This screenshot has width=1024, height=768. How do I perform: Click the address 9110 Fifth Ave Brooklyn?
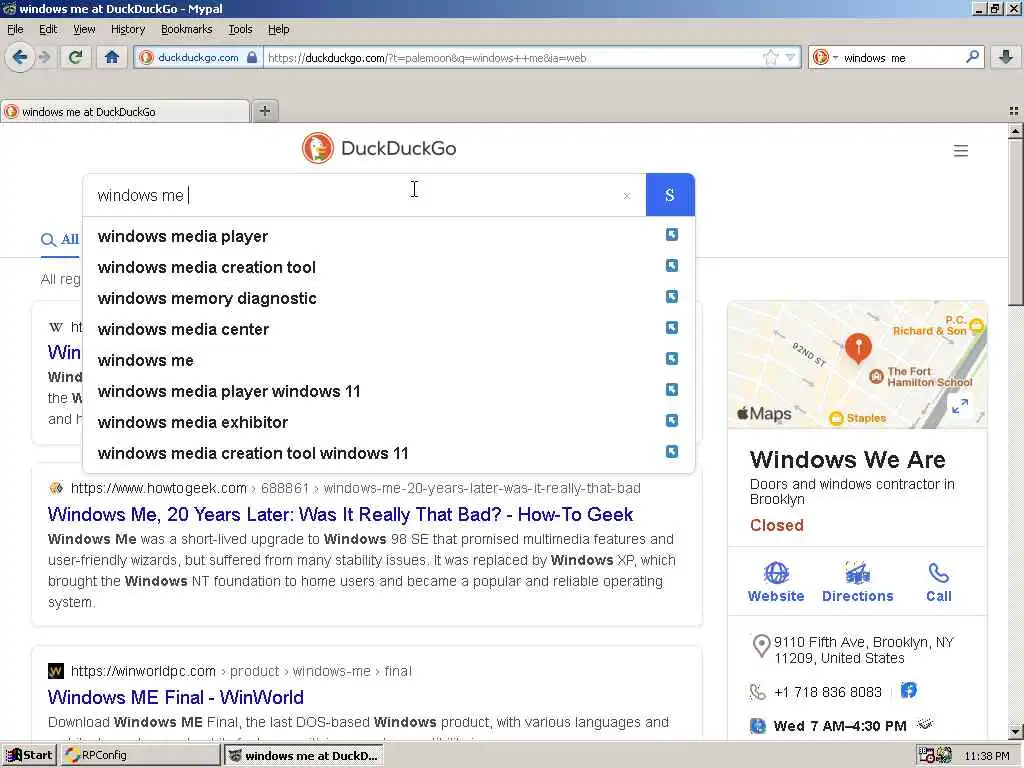pyautogui.click(x=863, y=650)
